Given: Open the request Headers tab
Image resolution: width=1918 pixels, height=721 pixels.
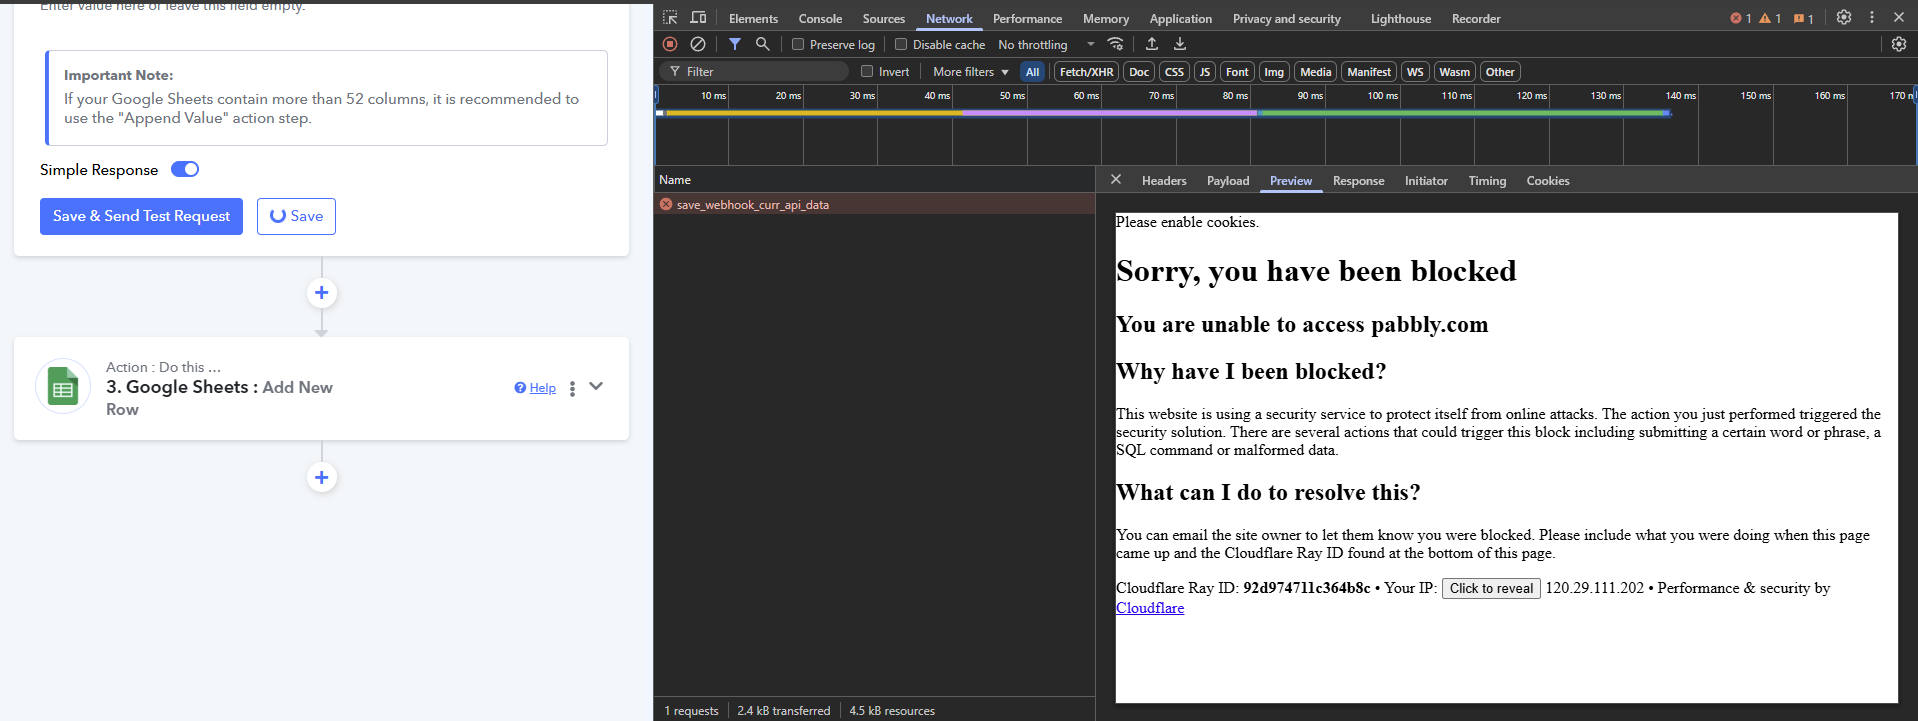Looking at the screenshot, I should pyautogui.click(x=1164, y=181).
